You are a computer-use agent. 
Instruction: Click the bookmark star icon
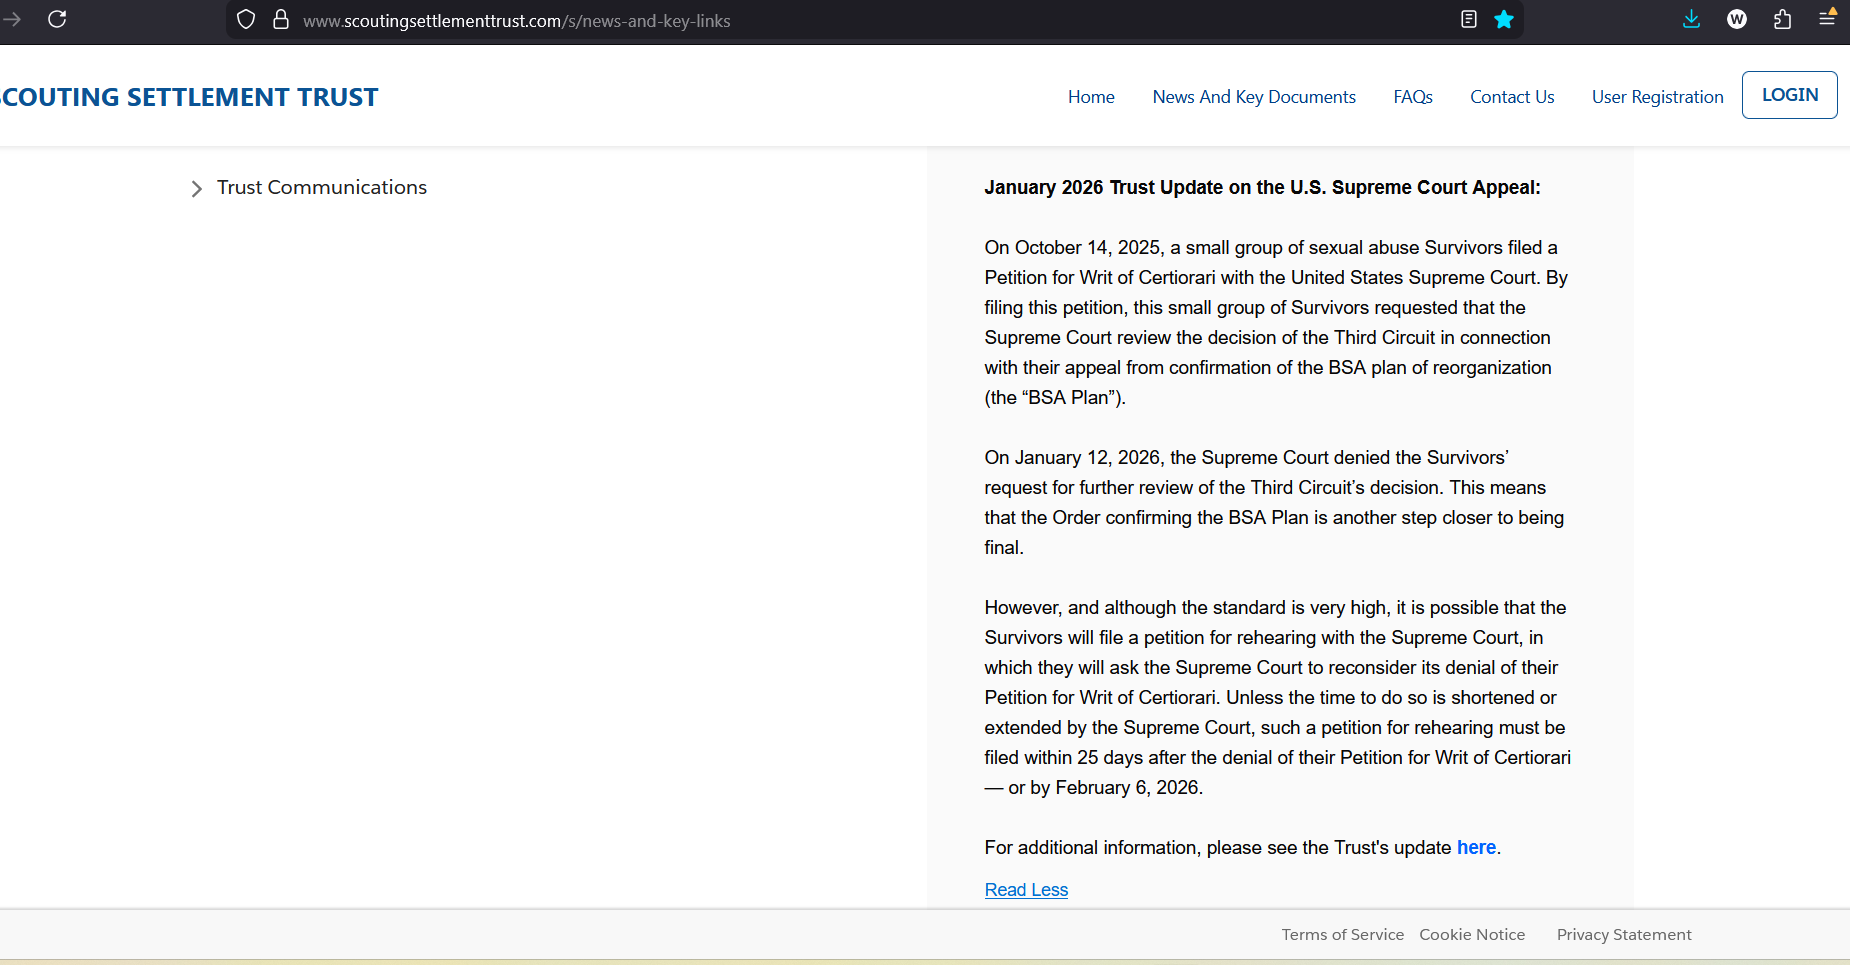pyautogui.click(x=1503, y=19)
